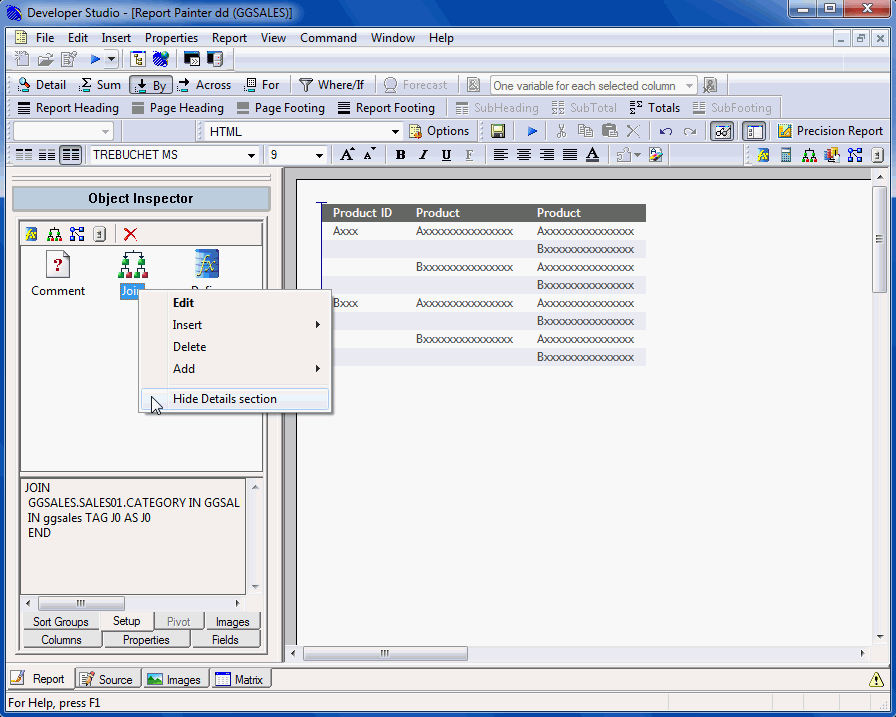Click the report canvas vertical scrollbar thumb

pyautogui.click(x=879, y=239)
